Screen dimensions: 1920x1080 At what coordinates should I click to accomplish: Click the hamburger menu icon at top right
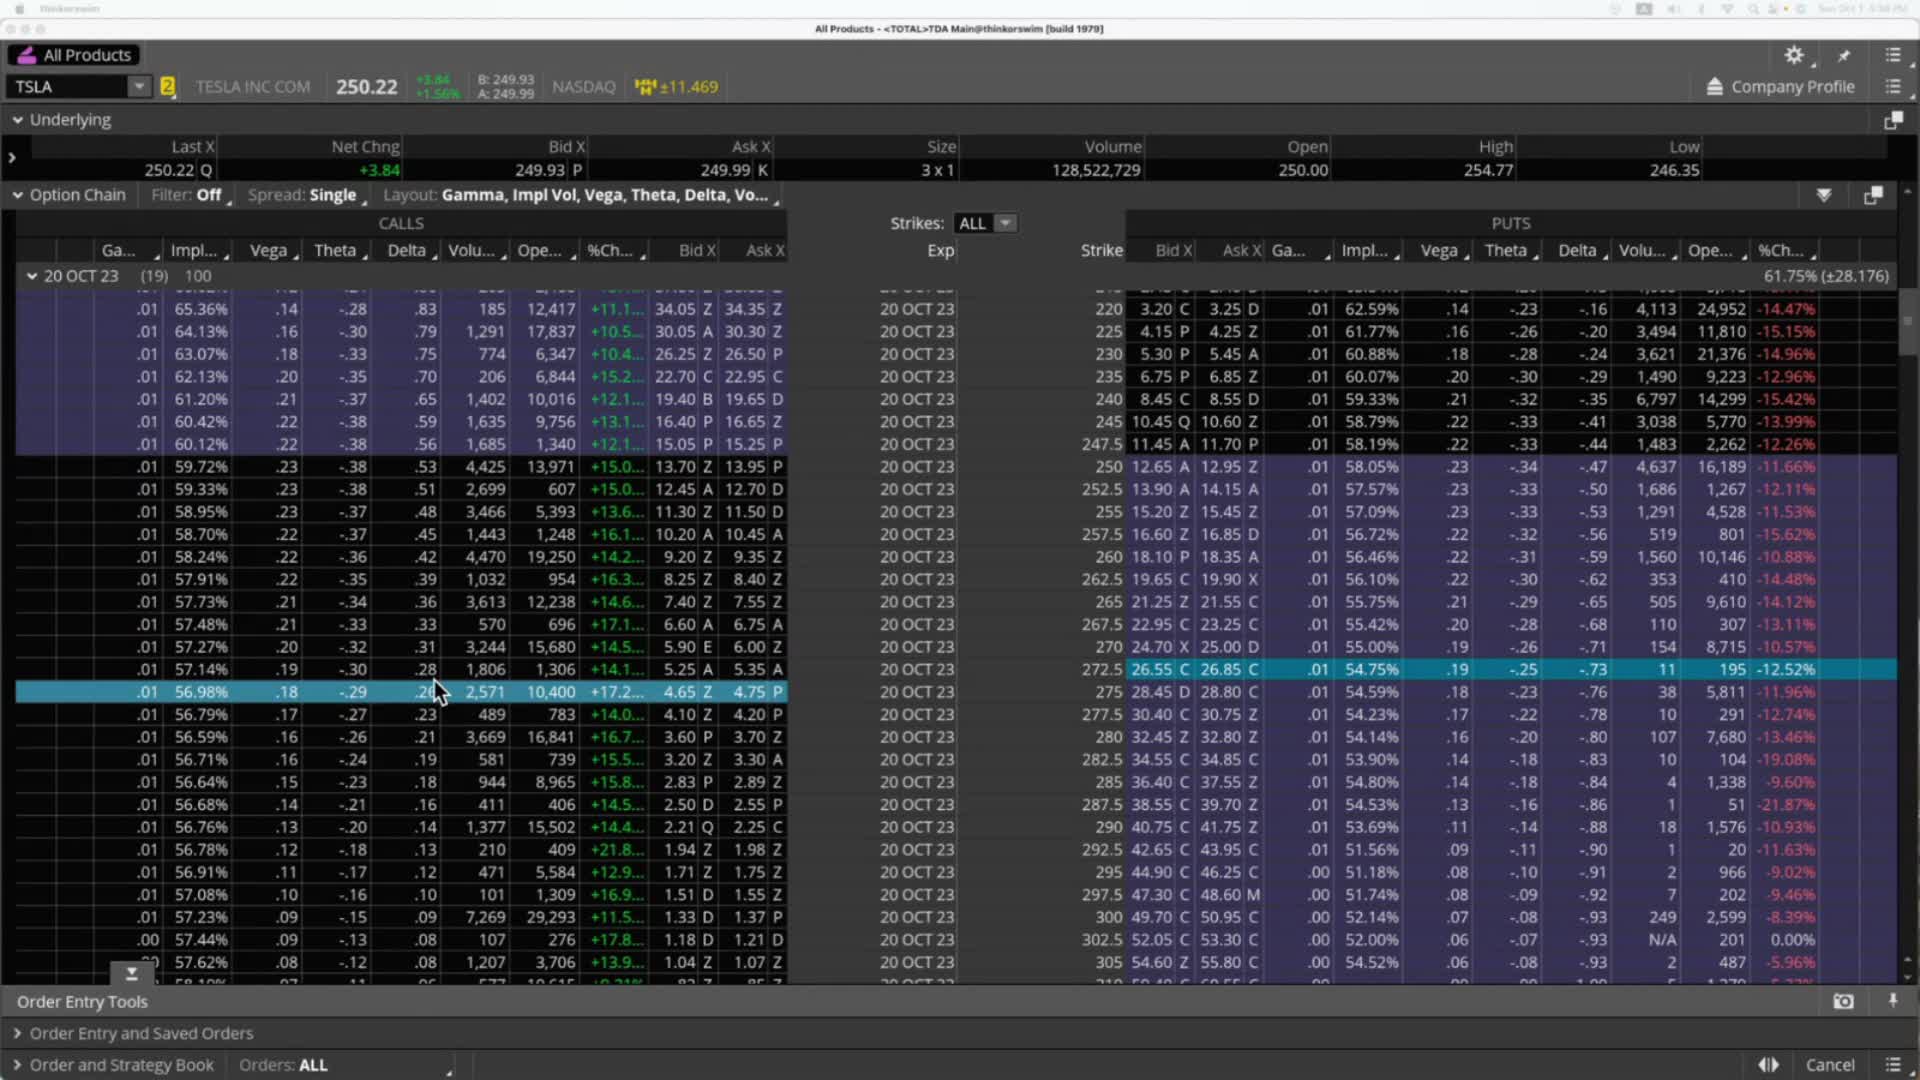pyautogui.click(x=1894, y=55)
